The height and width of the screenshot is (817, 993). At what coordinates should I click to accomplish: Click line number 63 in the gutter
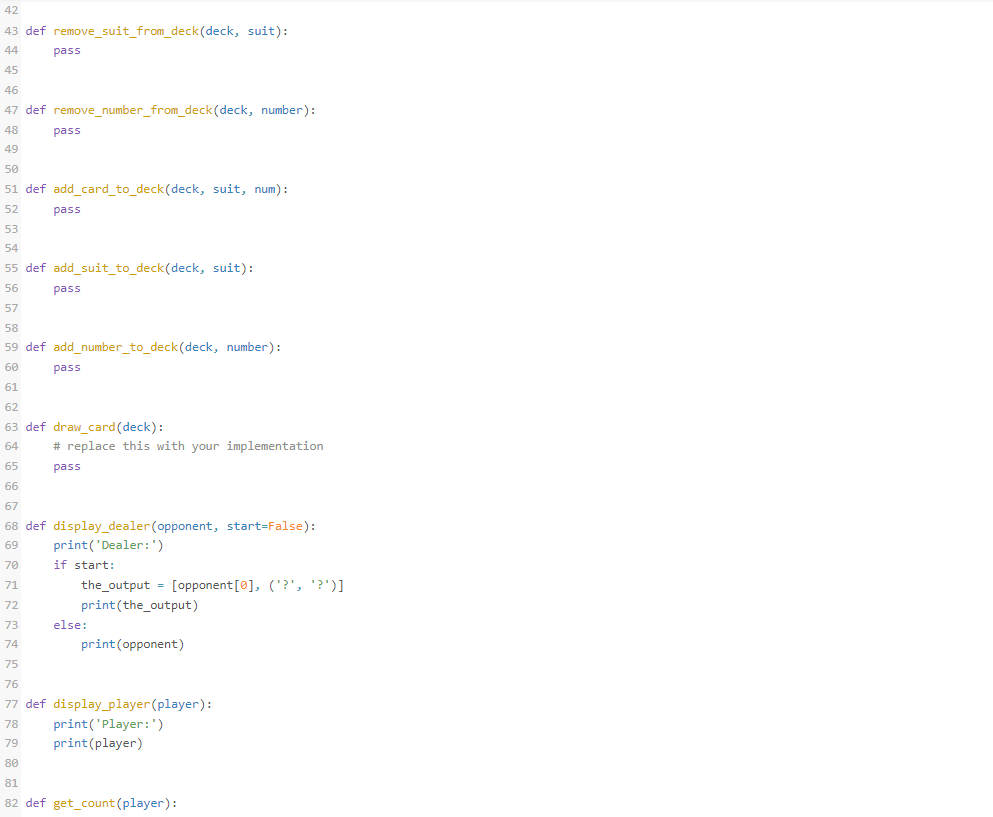(11, 427)
